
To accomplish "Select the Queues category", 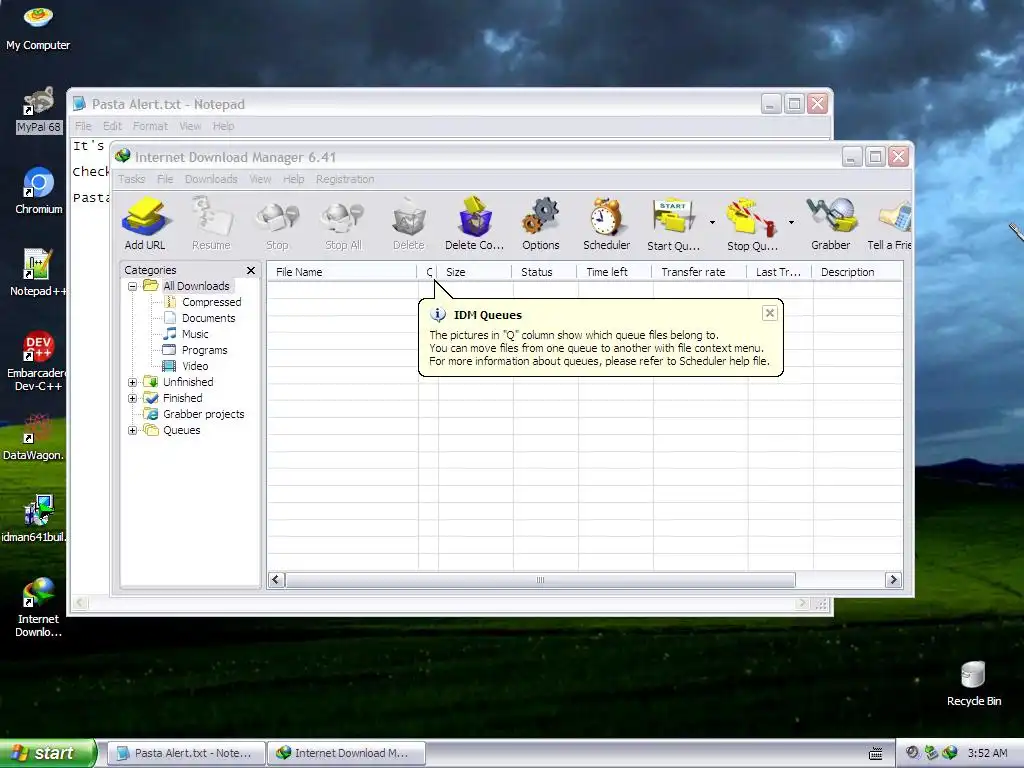I will pos(182,430).
